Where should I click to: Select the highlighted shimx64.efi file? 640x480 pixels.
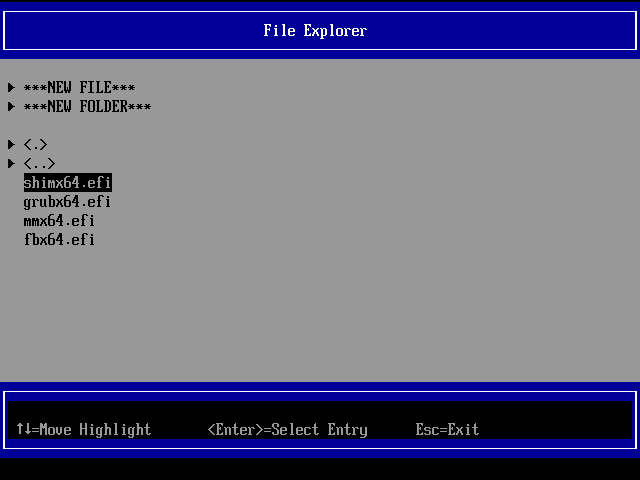pyautogui.click(x=67, y=183)
